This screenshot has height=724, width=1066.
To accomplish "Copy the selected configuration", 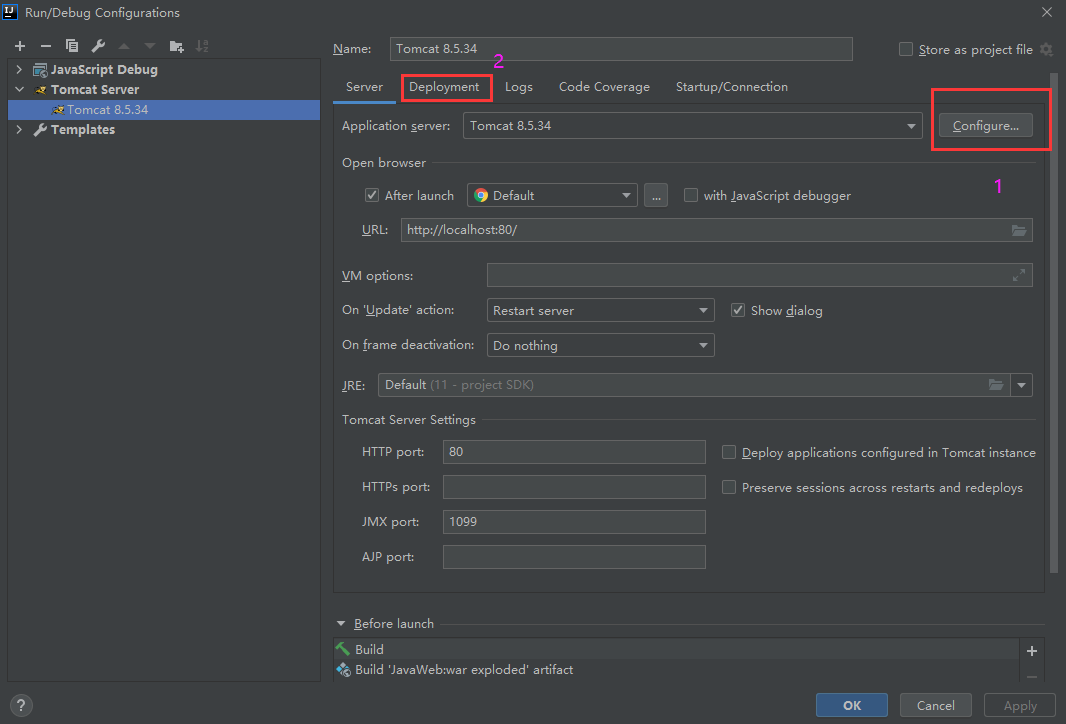I will [x=71, y=46].
